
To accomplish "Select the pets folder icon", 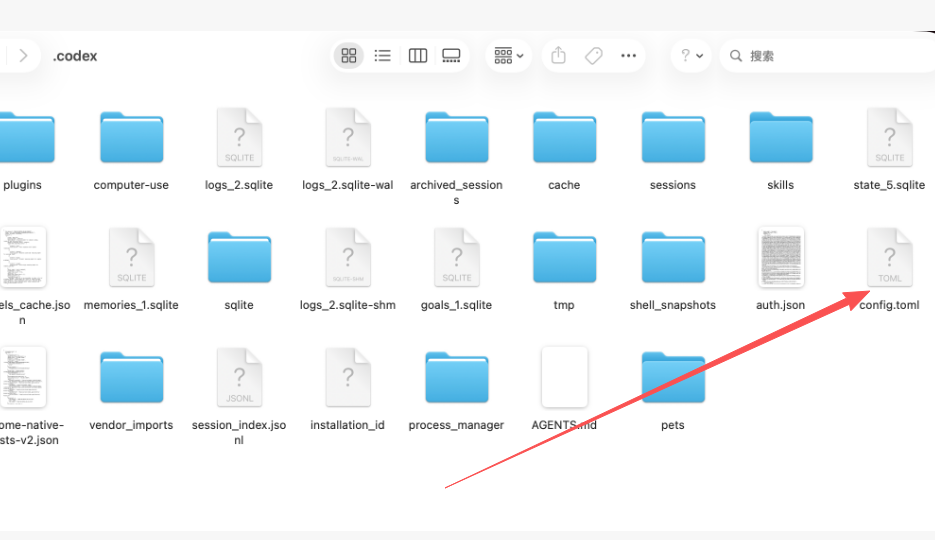I will click(x=673, y=377).
